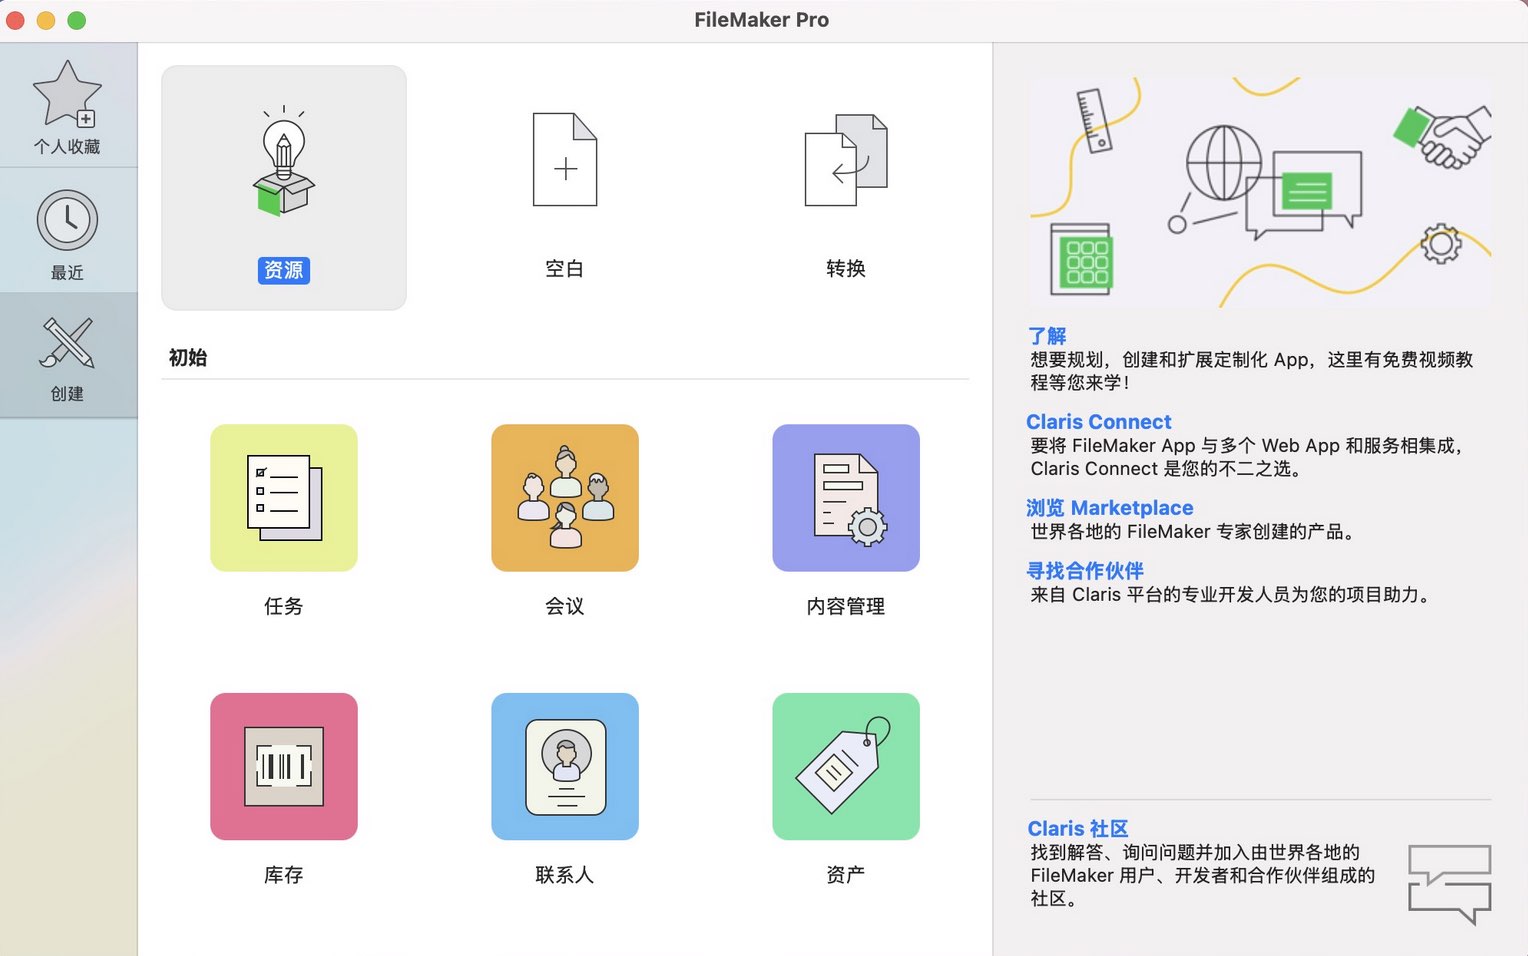
Task: Open the 资产 tag template icon
Action: pos(846,766)
